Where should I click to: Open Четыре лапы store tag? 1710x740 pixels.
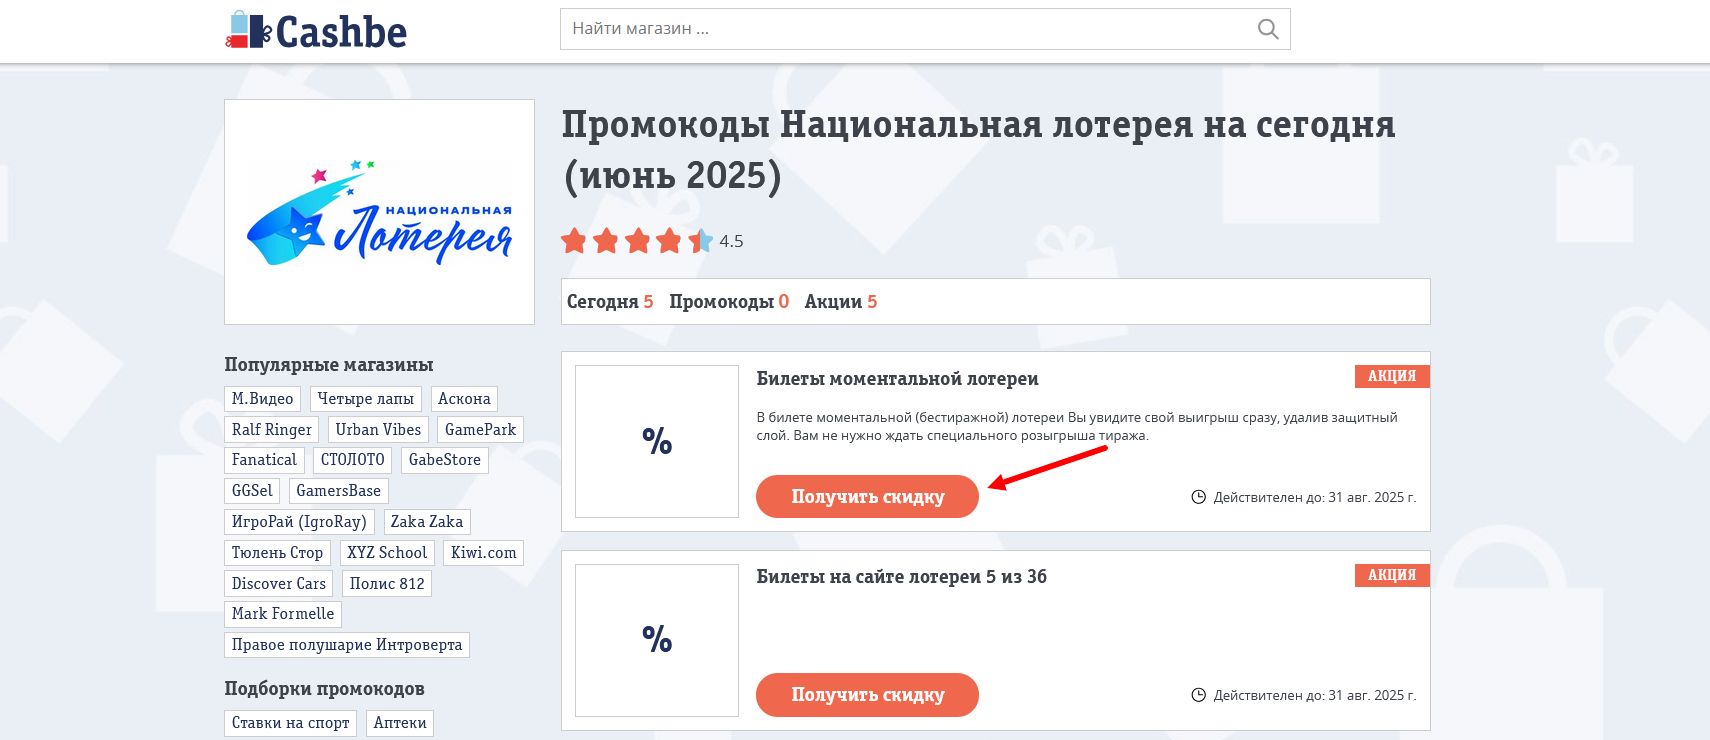366,399
